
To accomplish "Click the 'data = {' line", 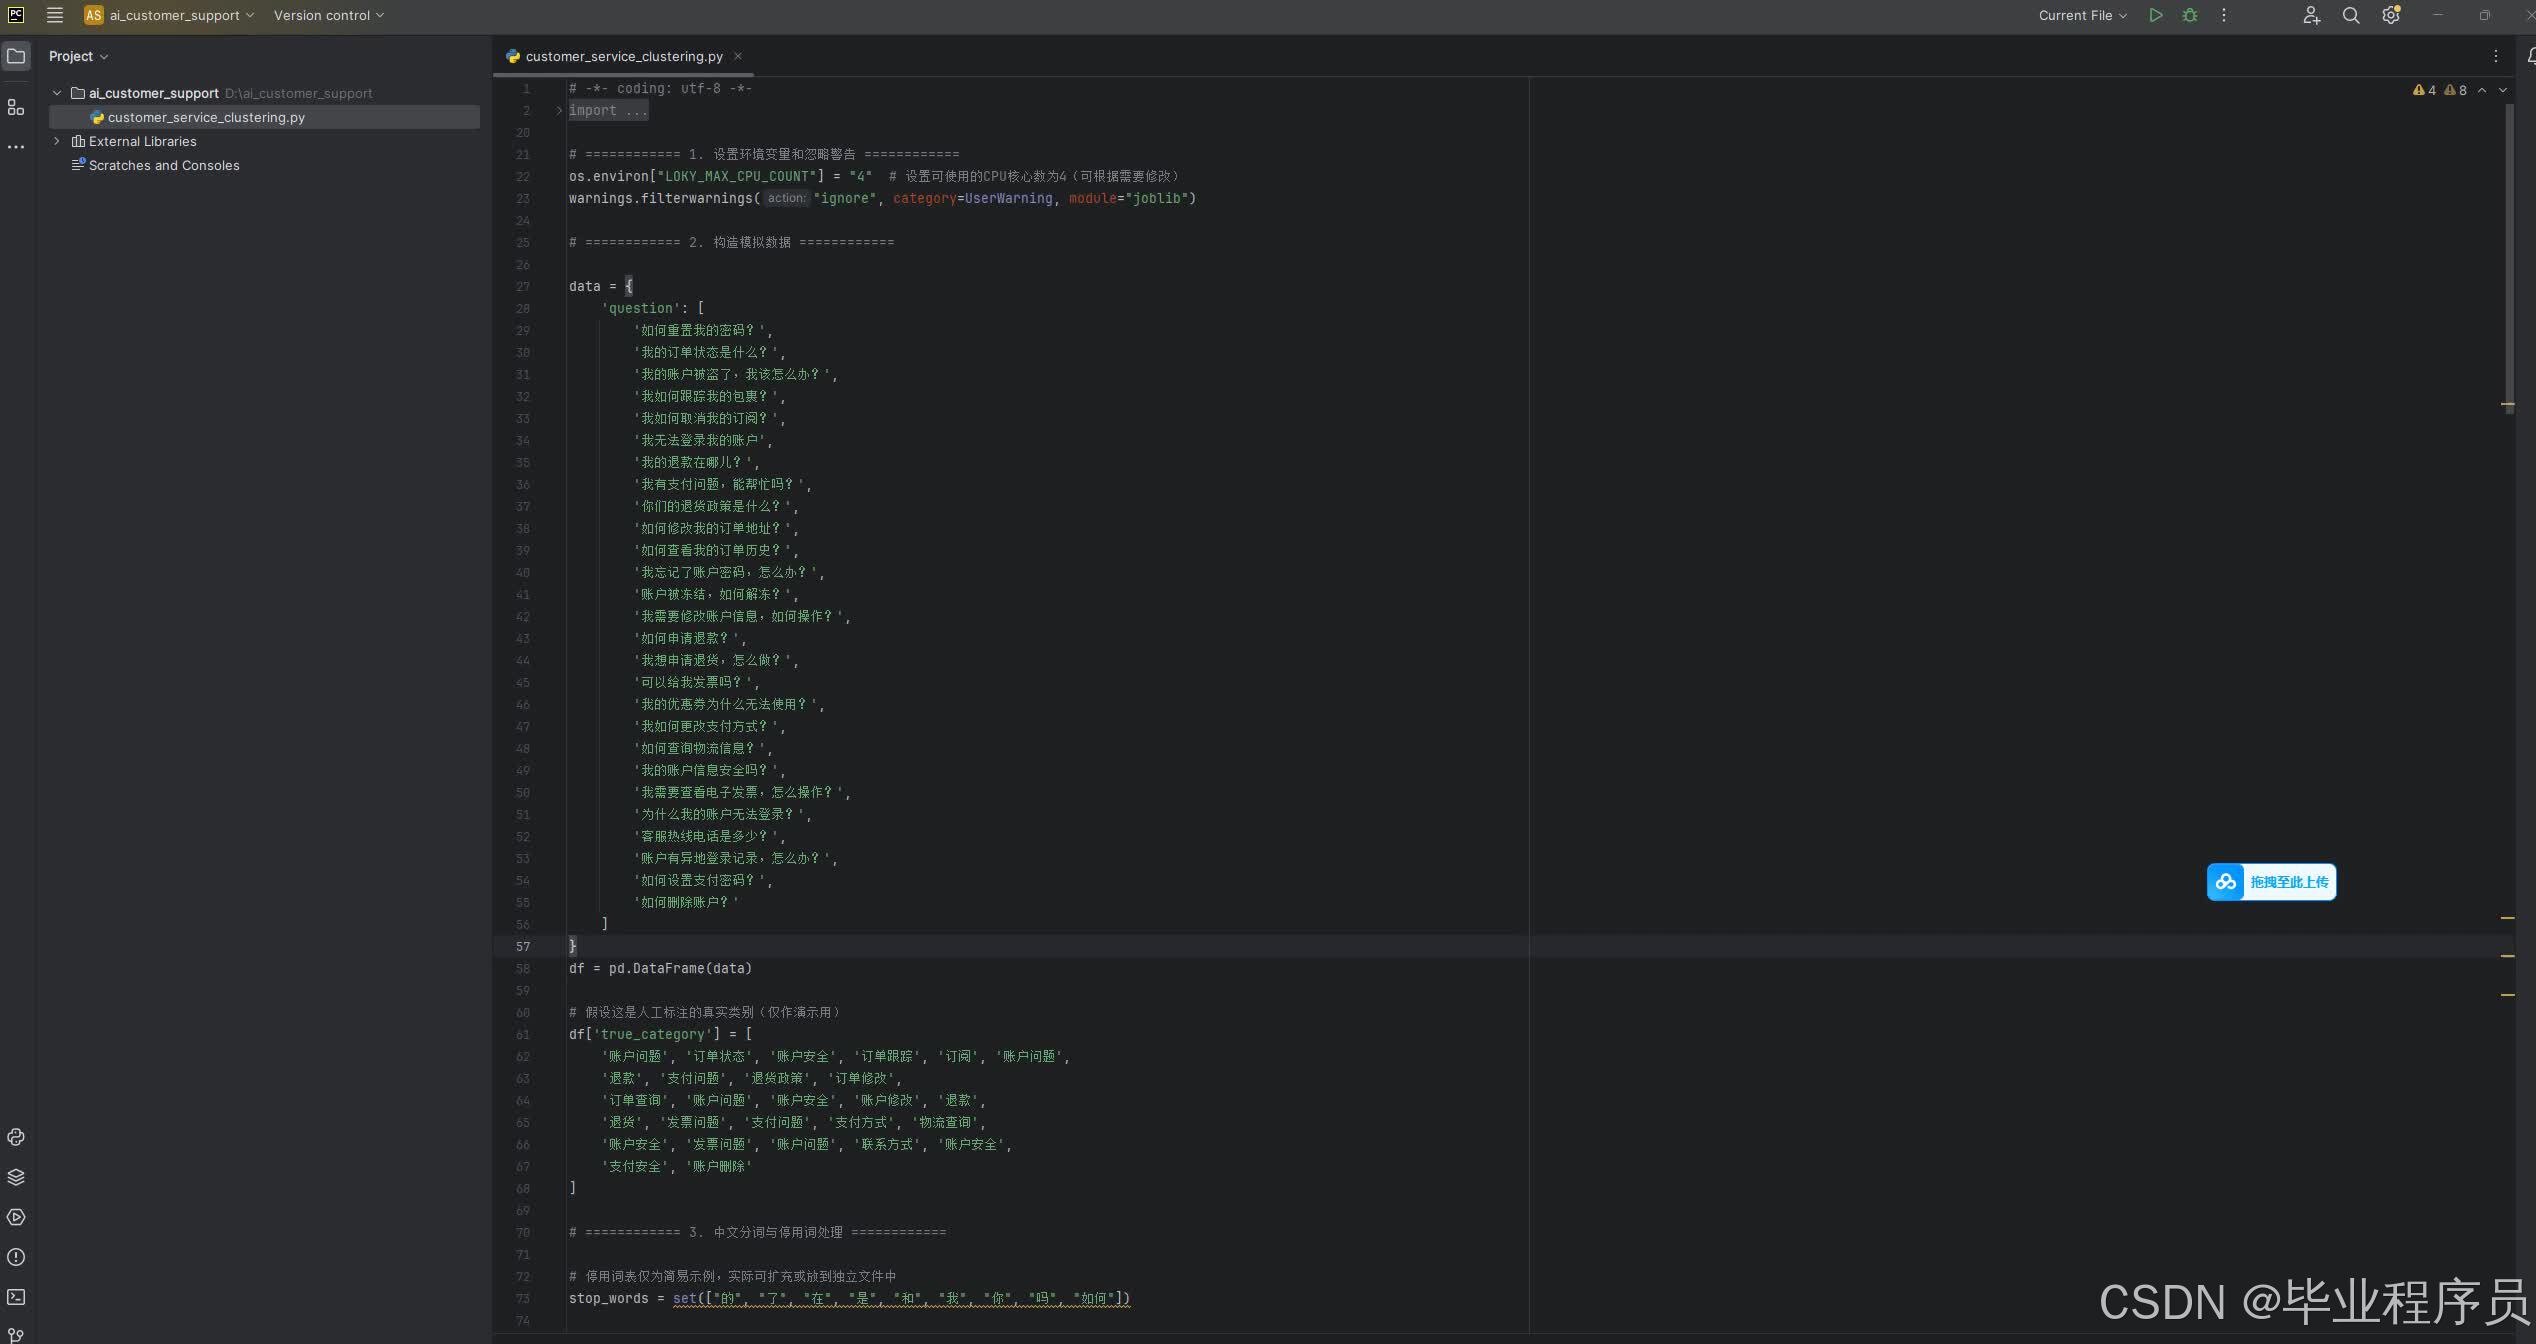I will coord(600,286).
